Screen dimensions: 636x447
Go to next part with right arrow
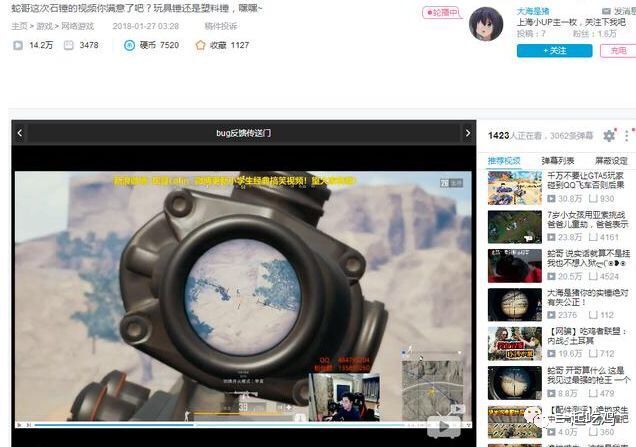click(468, 133)
